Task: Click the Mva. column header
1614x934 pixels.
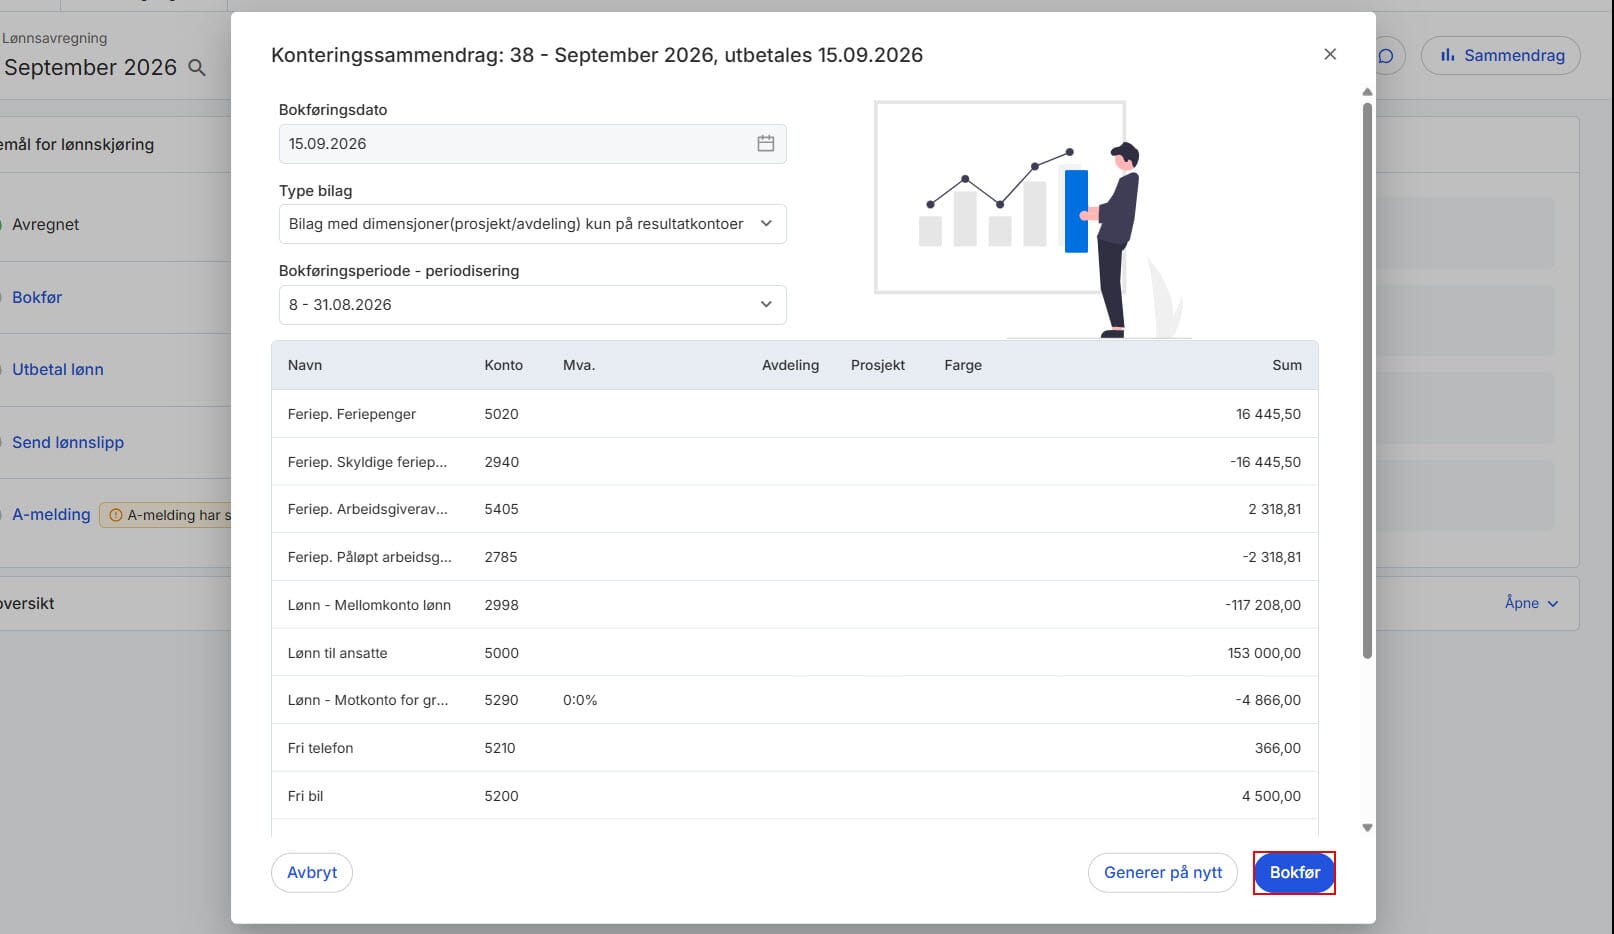Action: 579,366
